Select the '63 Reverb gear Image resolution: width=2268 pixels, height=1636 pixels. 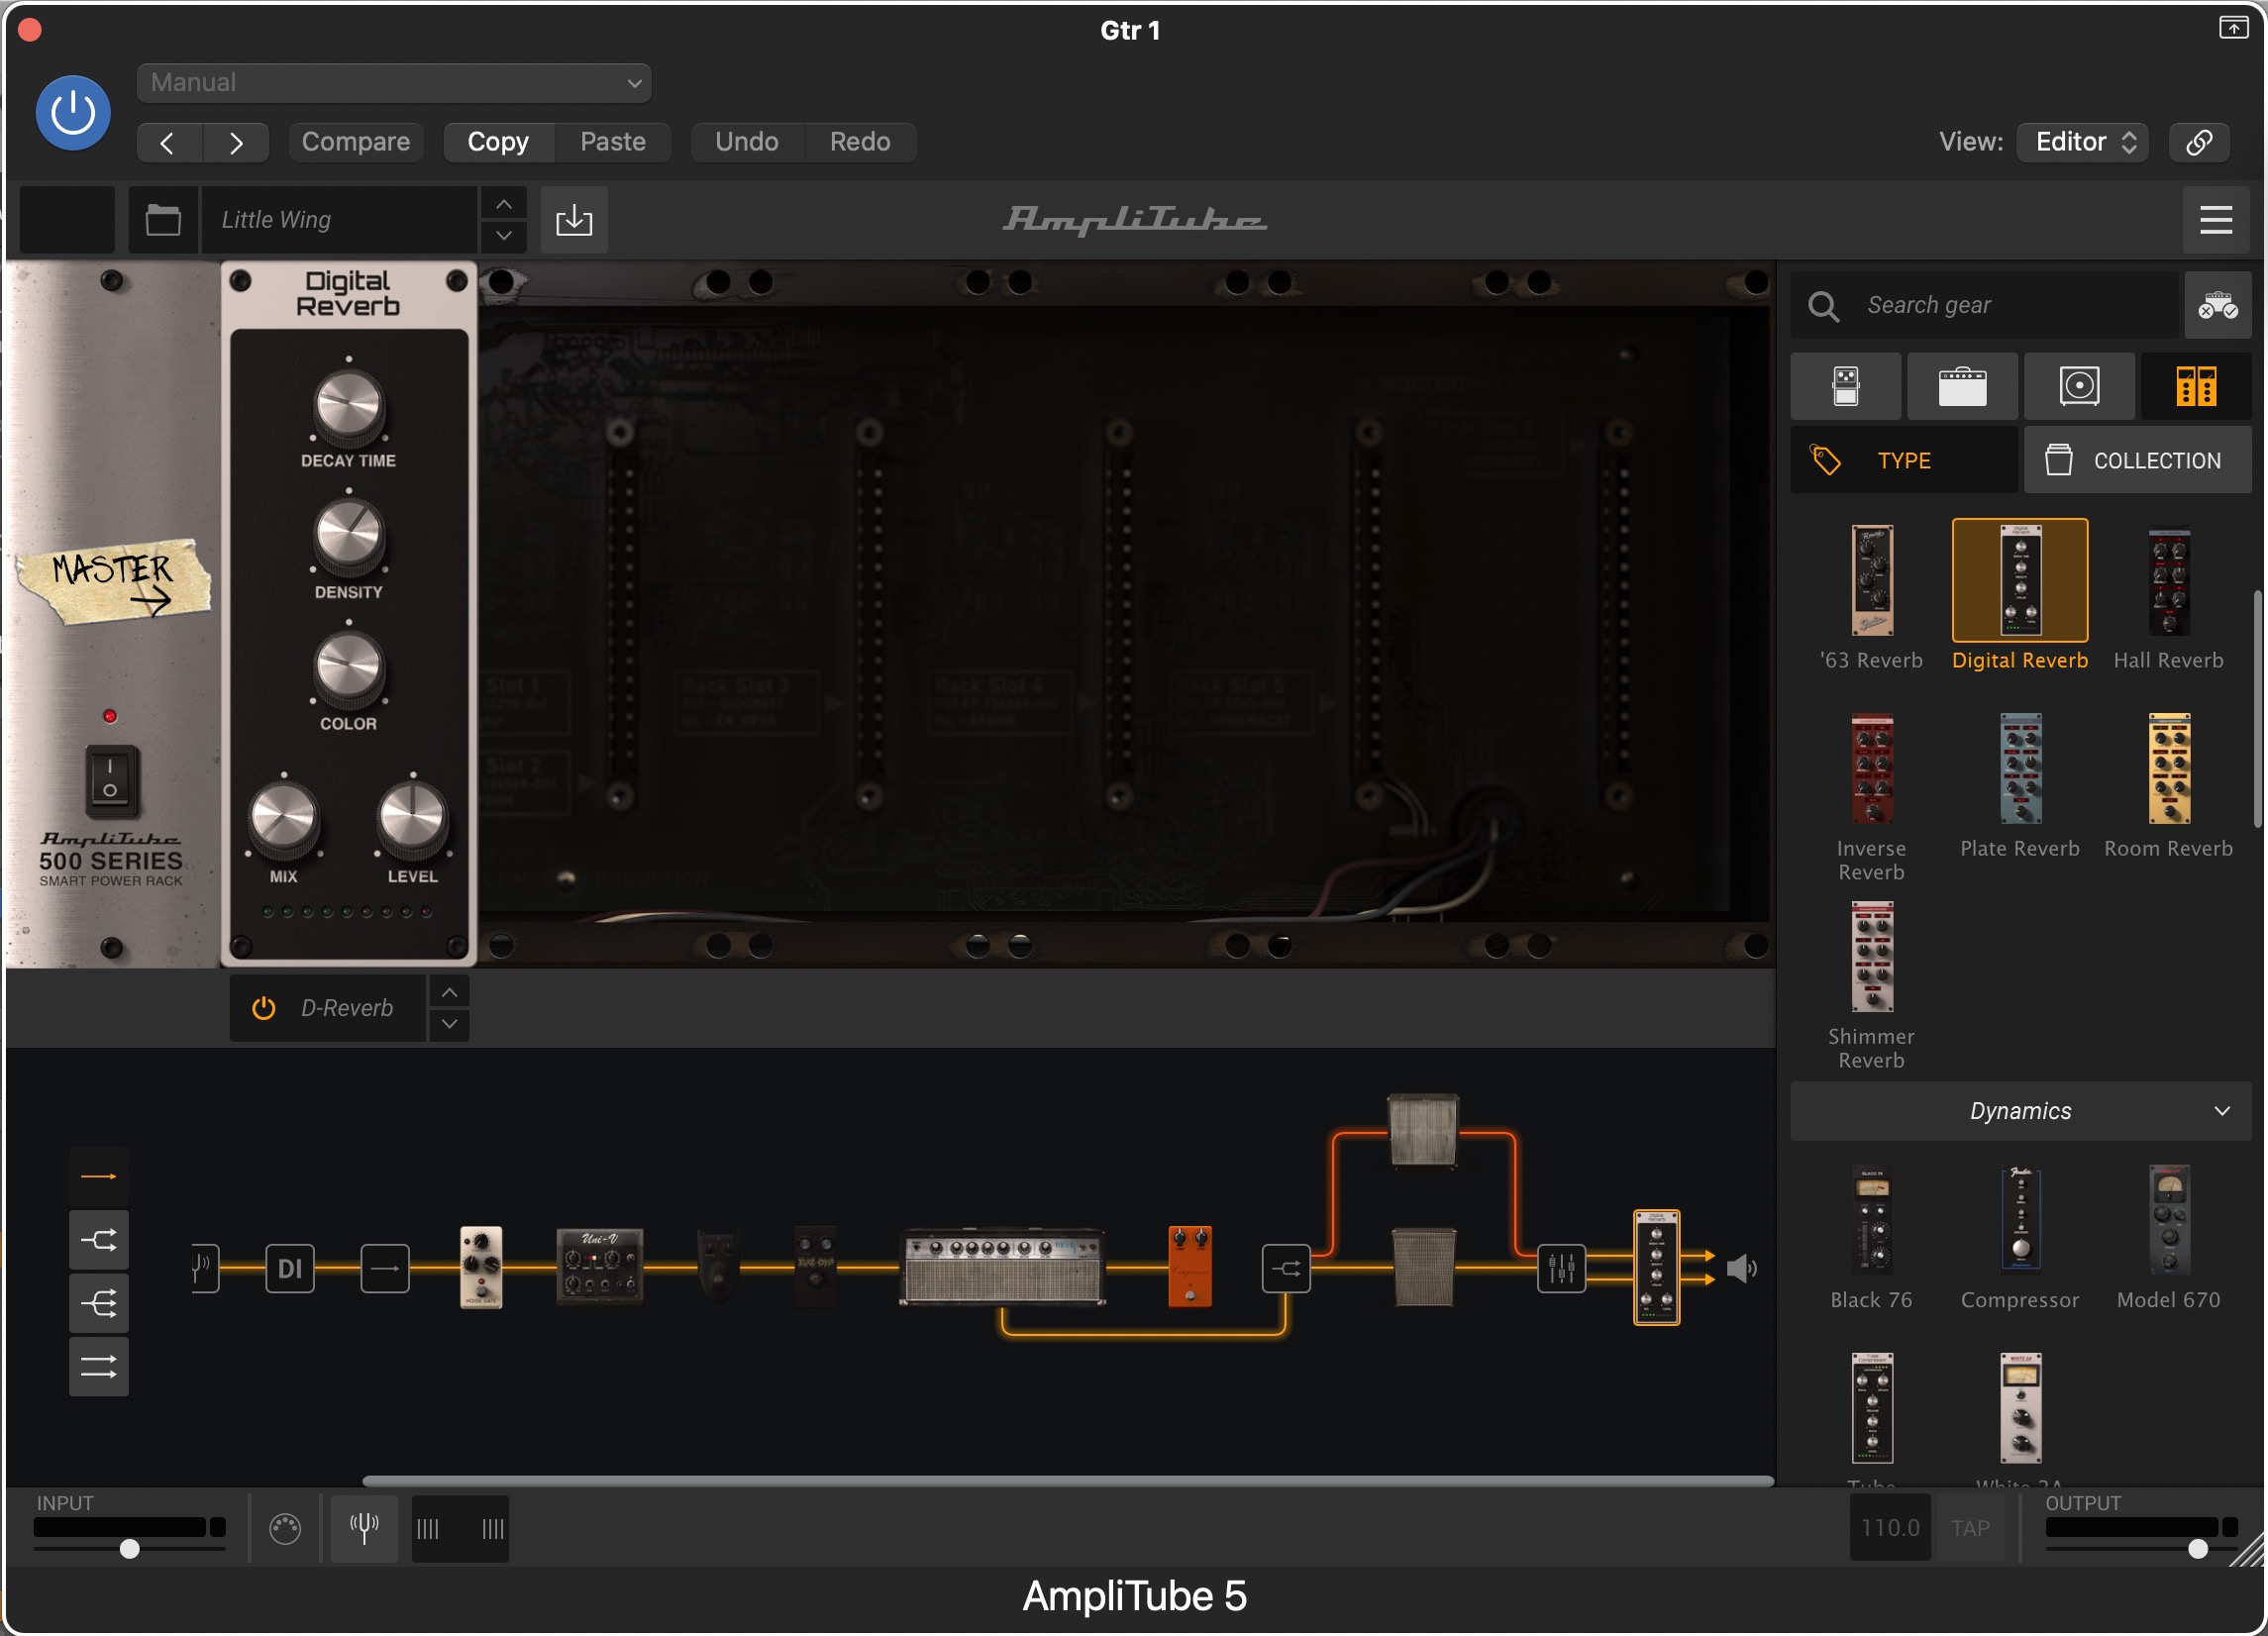1872,598
